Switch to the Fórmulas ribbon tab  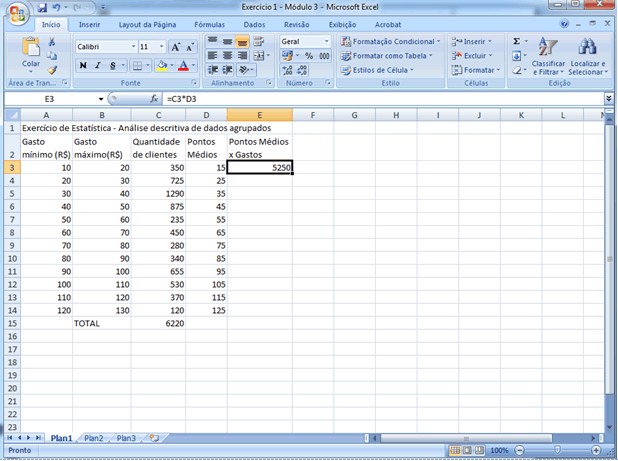(x=209, y=23)
